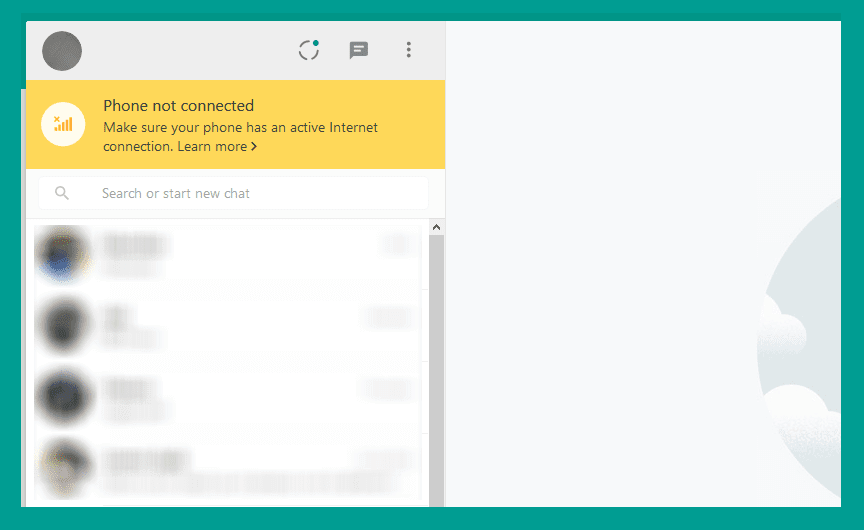Click the Phone not connected heading
Screen dimensions: 864x530
point(179,105)
